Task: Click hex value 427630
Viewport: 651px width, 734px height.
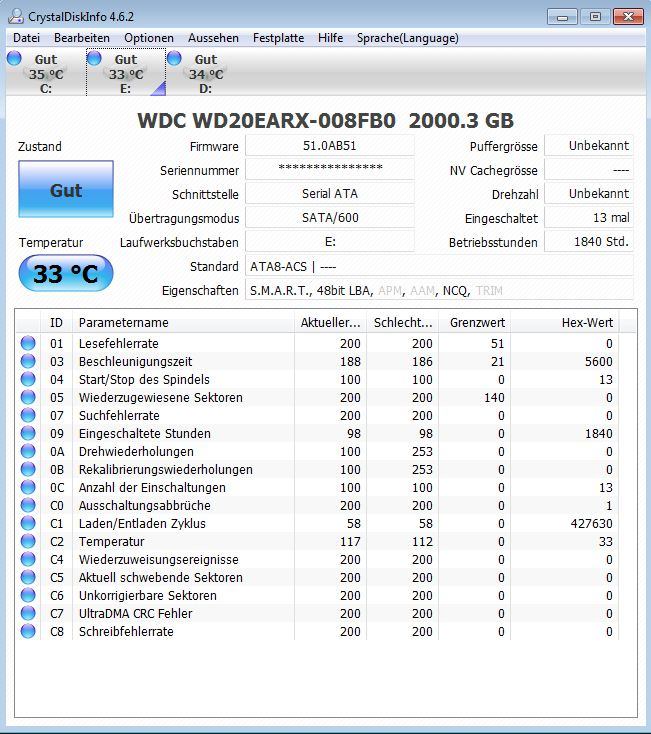Action: (592, 523)
